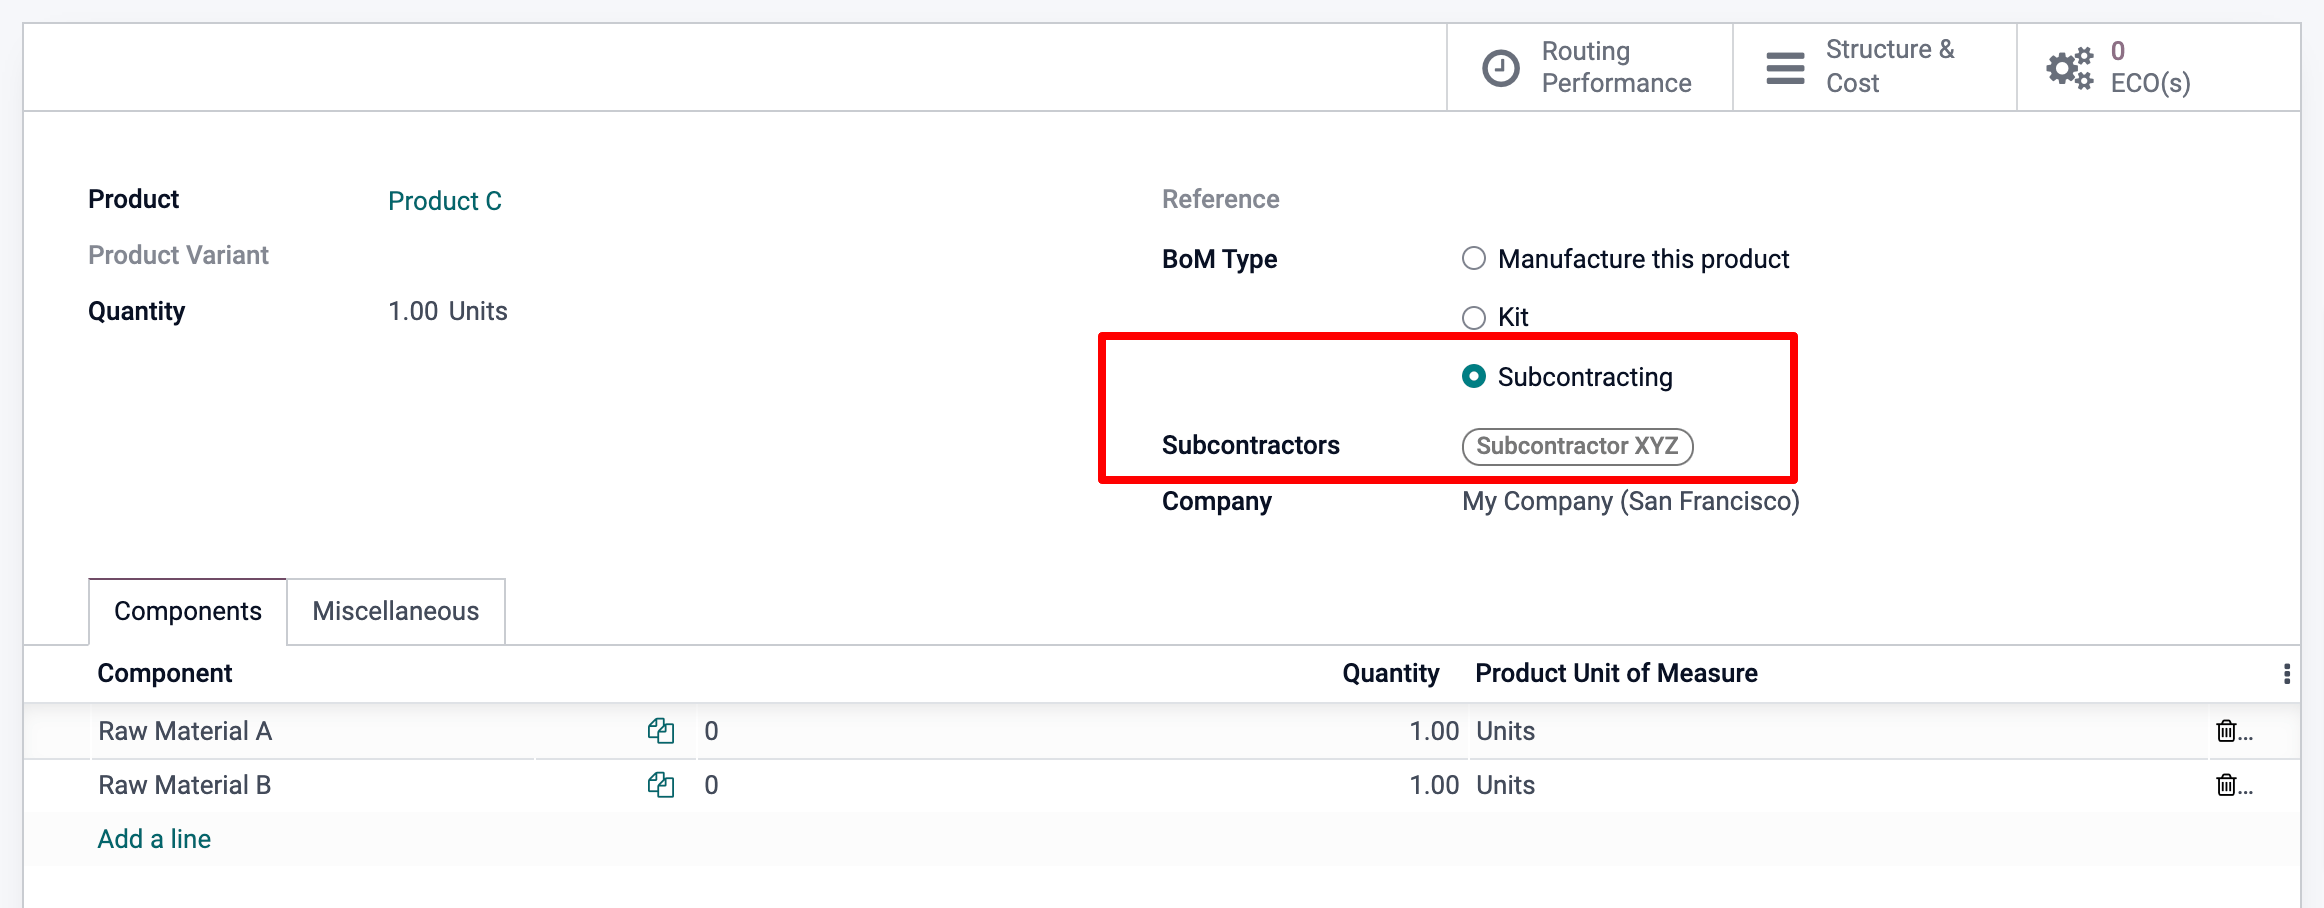The image size is (2324, 908).
Task: Click the Subcontractor XYZ tag
Action: 1577,446
